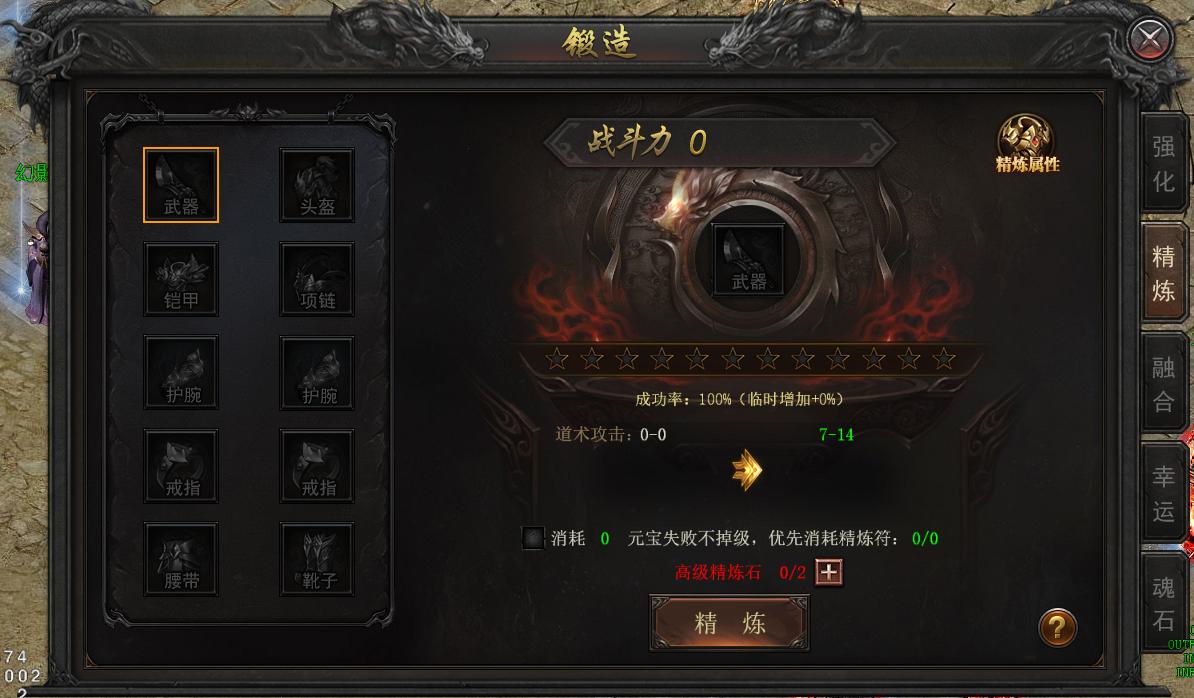Pick the 靴子 boots slot

317,559
